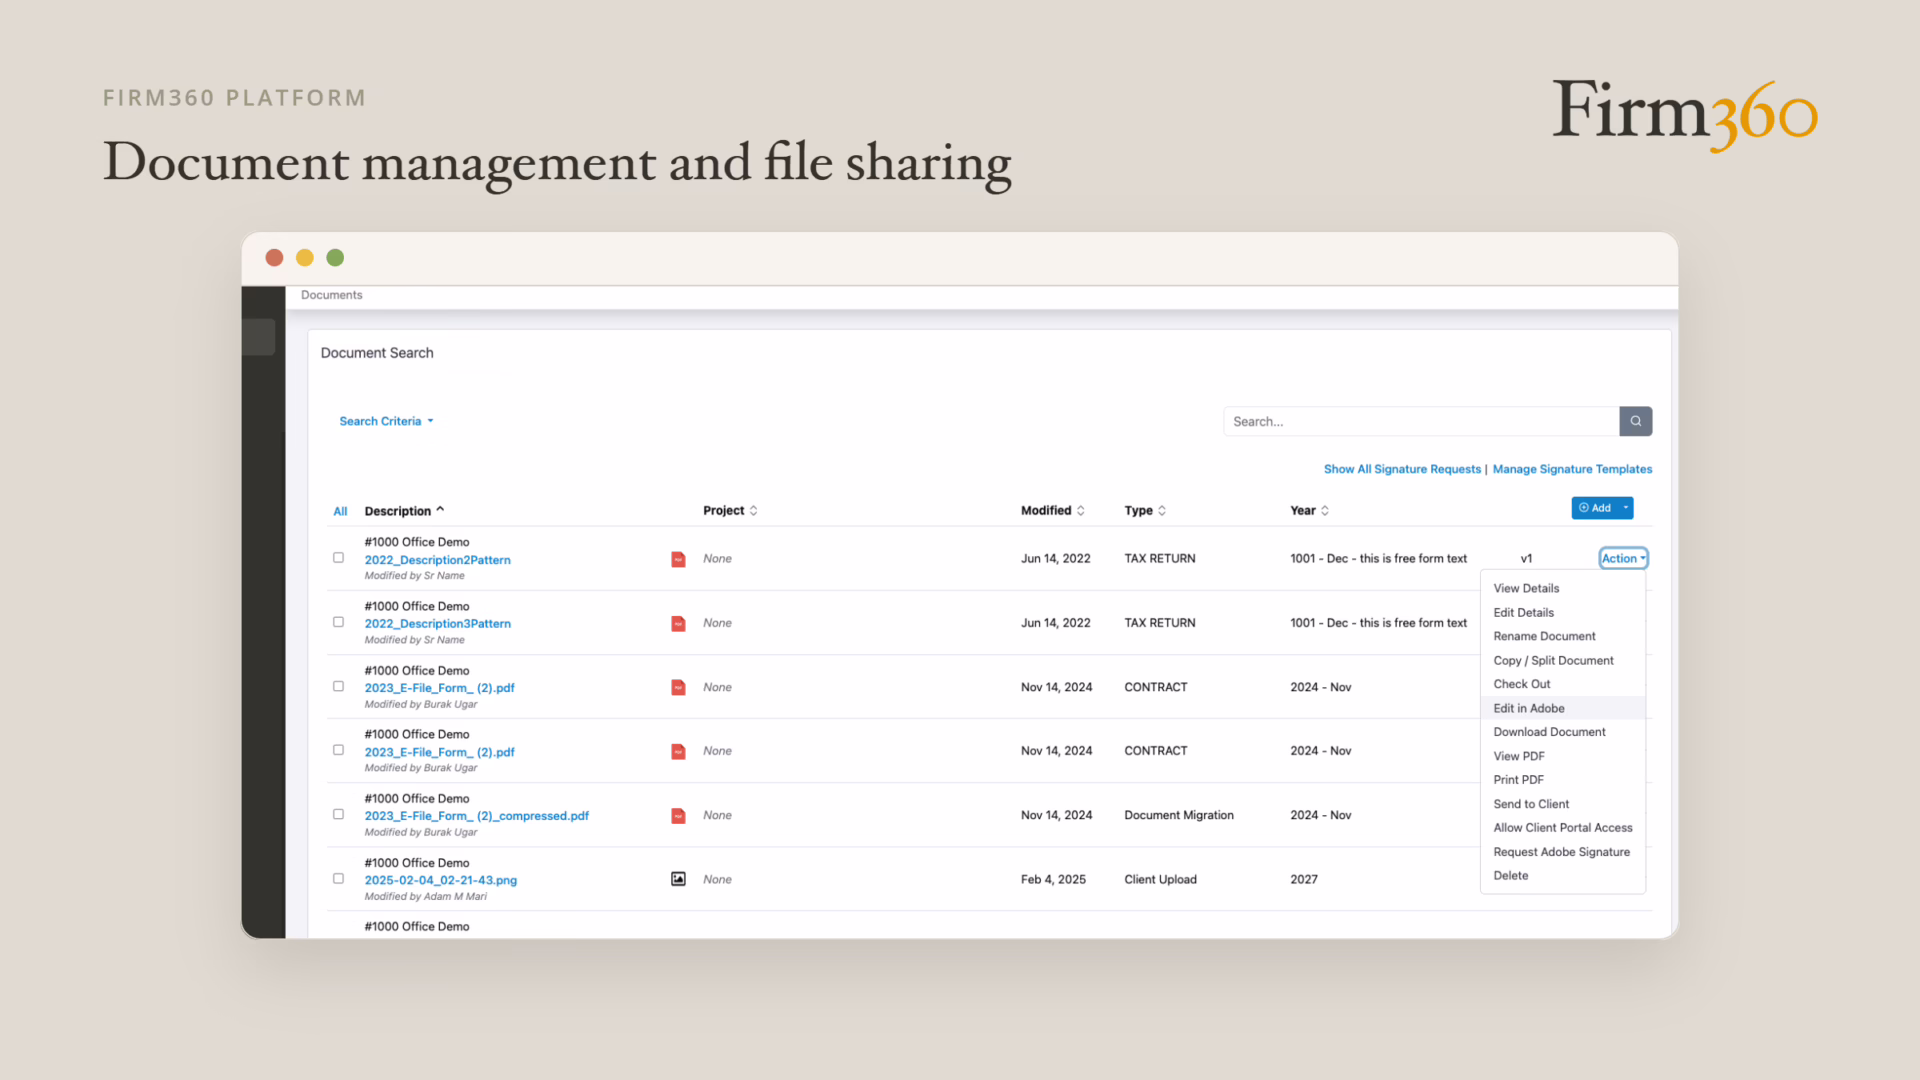Click the Description column header

[x=397, y=511]
